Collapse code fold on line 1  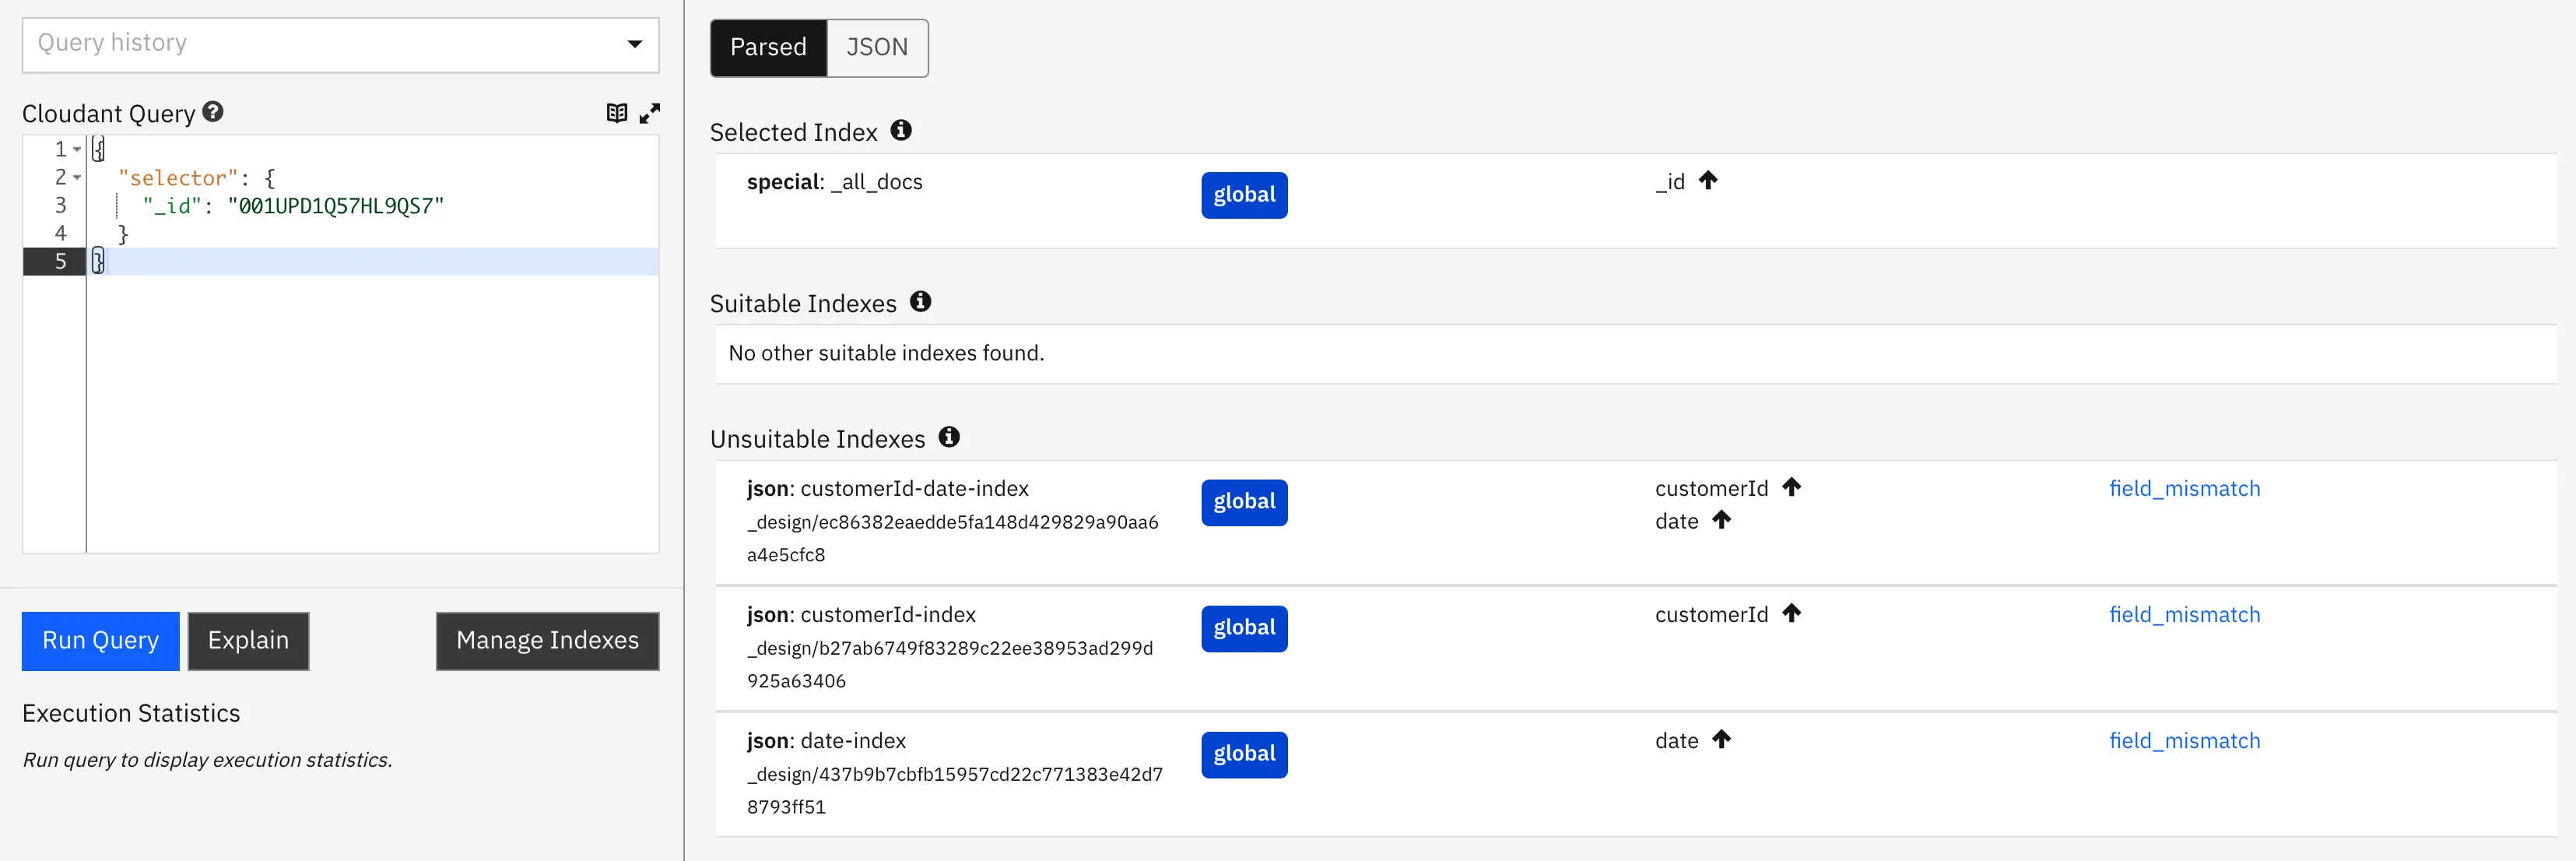pos(77,149)
